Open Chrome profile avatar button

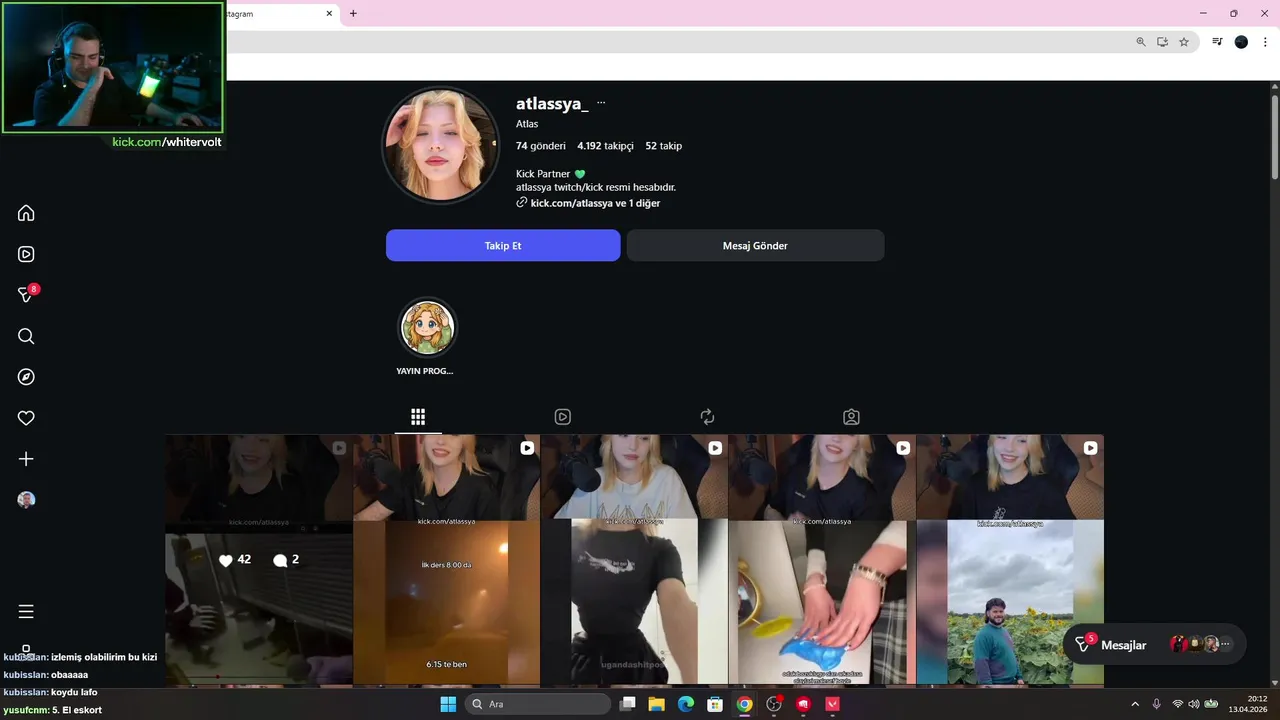(1241, 42)
